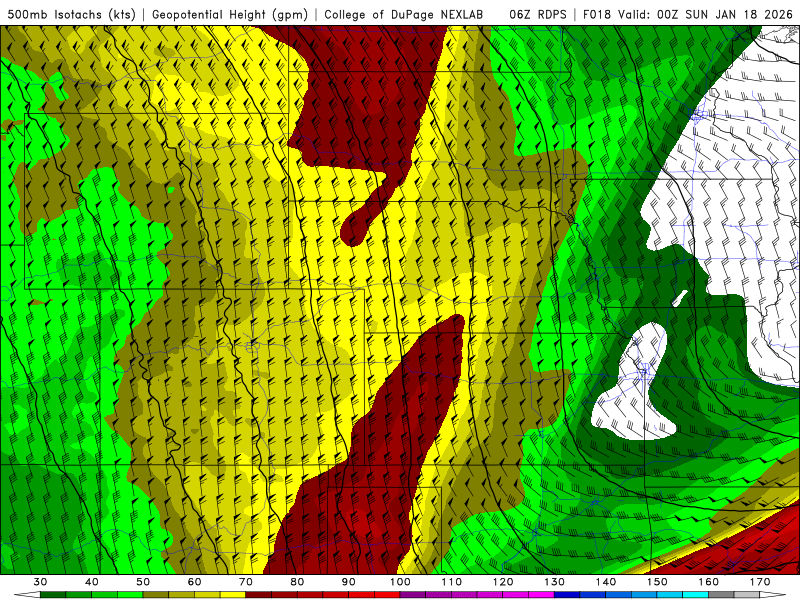
Task: Click the '30' label on the color scale
Action: 40,582
